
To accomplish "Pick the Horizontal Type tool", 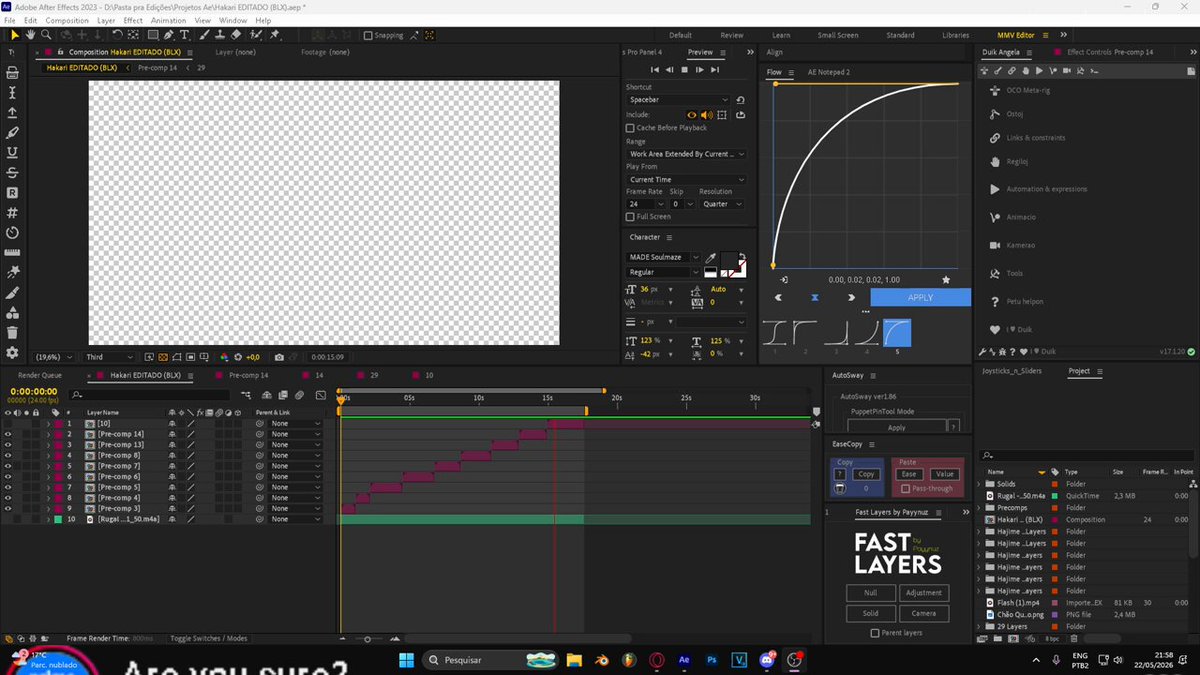I will point(184,35).
